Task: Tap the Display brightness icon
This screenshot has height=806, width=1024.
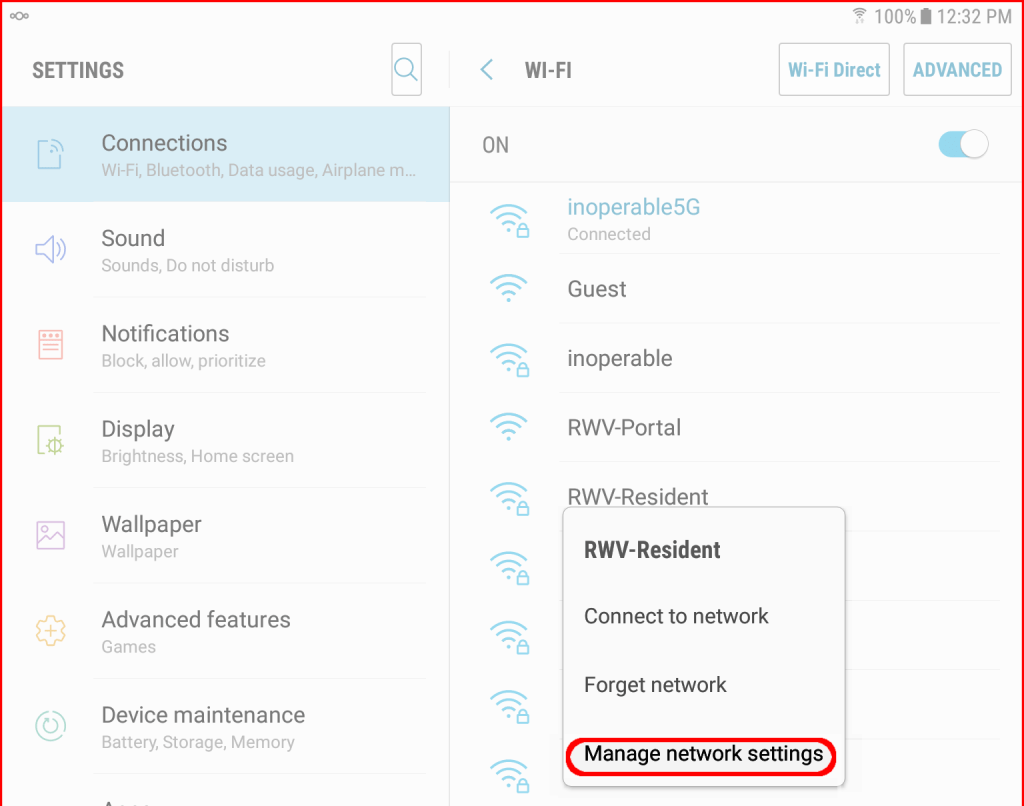Action: pos(50,440)
